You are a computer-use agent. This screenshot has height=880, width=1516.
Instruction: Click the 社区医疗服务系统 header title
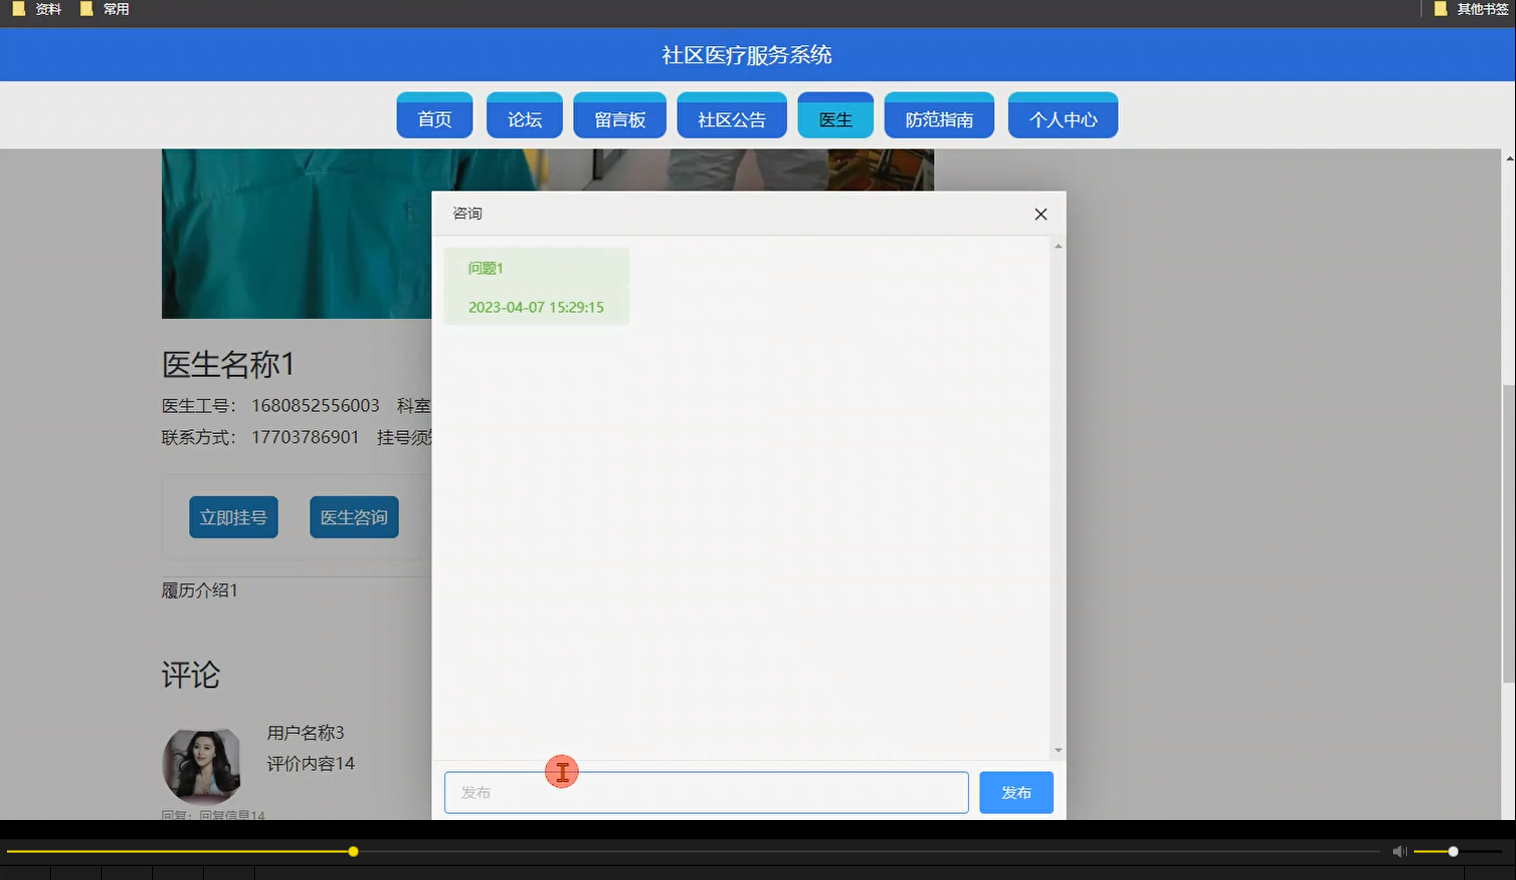tap(747, 55)
